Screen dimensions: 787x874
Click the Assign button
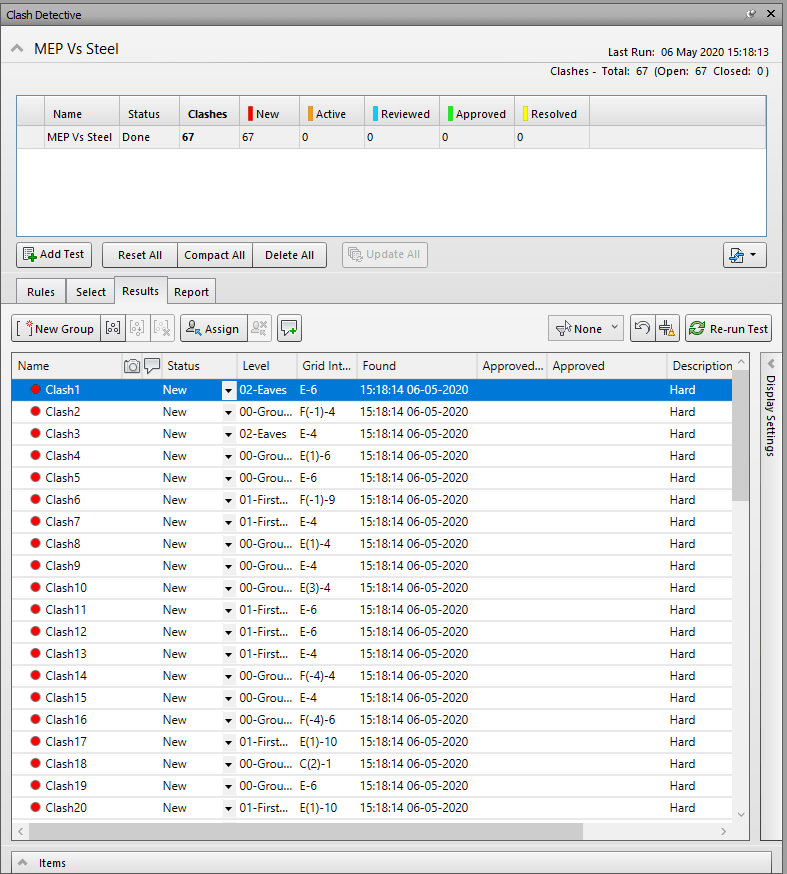213,328
